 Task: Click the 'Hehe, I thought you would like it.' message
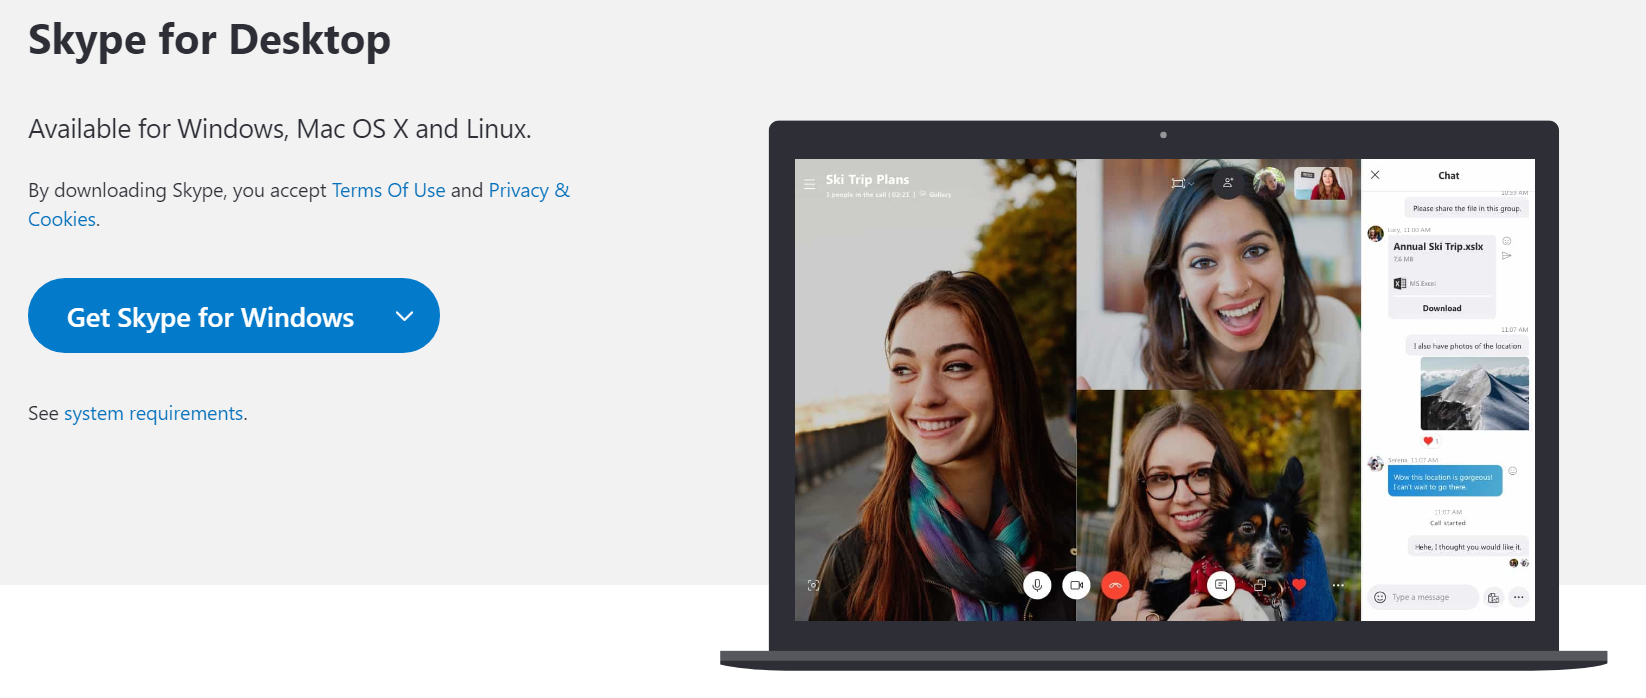point(1468,546)
